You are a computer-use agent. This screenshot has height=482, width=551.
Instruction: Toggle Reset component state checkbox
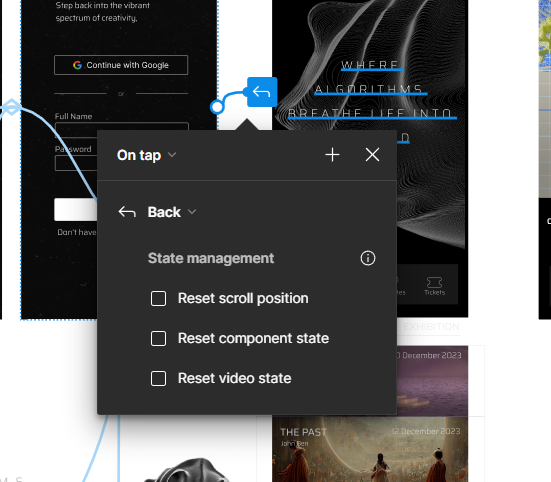158,338
